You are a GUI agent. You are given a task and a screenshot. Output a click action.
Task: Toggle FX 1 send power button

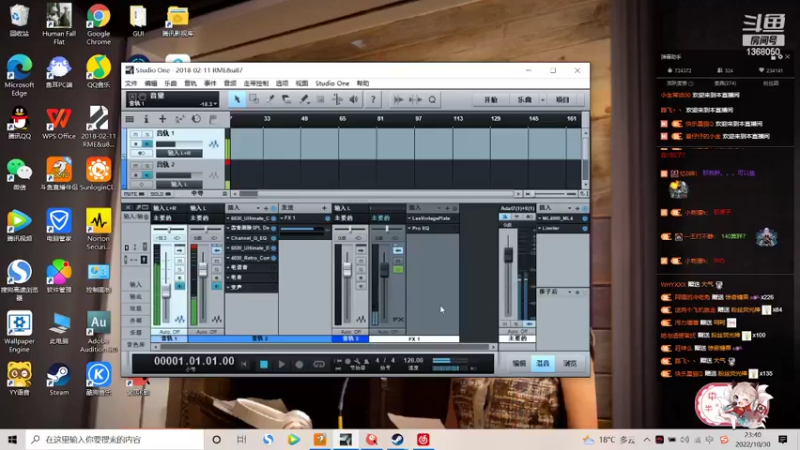pos(327,218)
